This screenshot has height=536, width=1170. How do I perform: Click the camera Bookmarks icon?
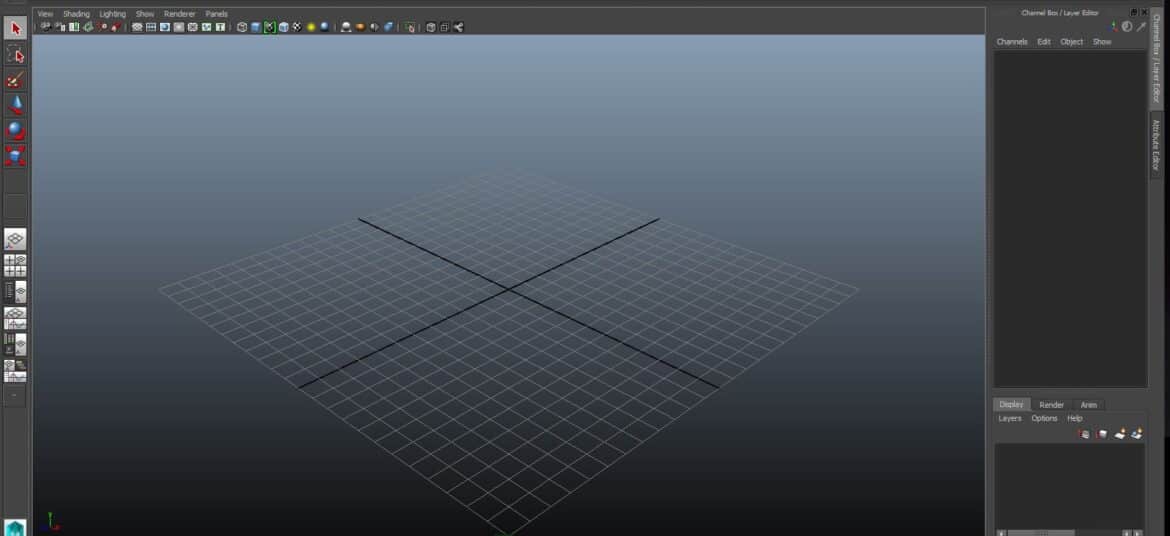[x=74, y=27]
